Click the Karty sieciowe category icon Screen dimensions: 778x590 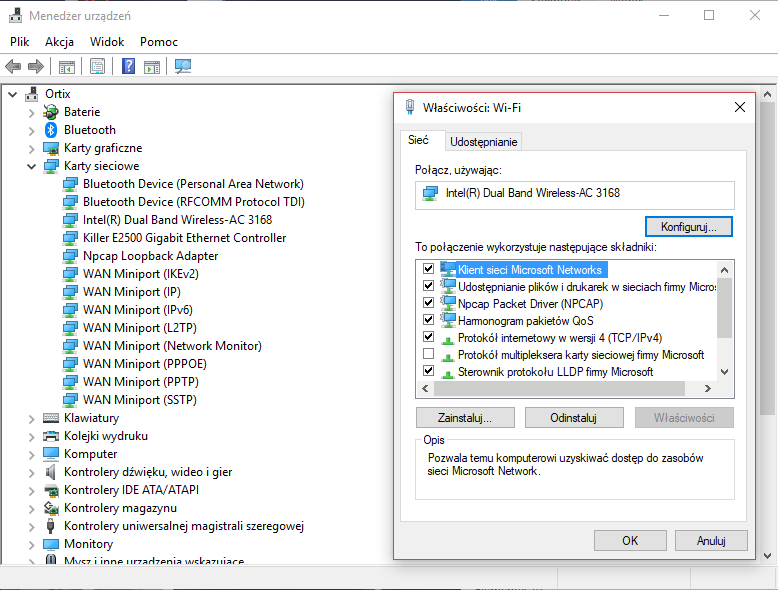[x=51, y=166]
